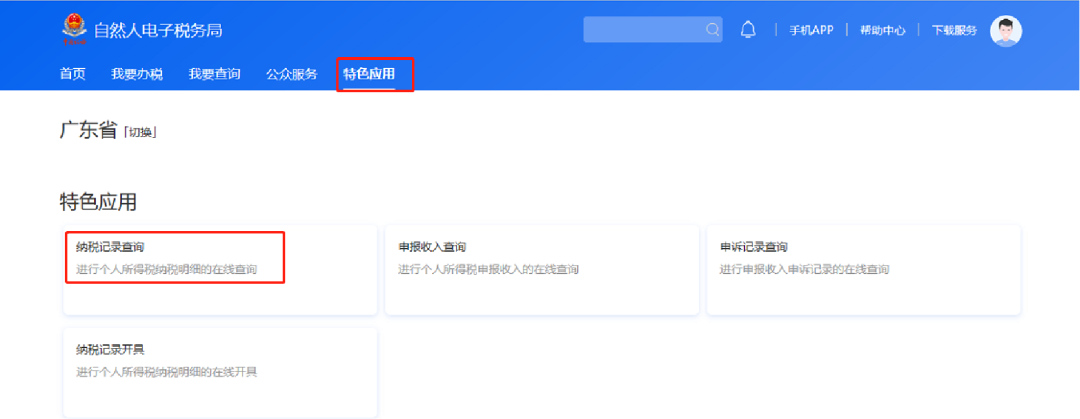Viewport: 1080px width, 419px height.
Task: Click the 广东省 province text
Action: click(x=89, y=130)
